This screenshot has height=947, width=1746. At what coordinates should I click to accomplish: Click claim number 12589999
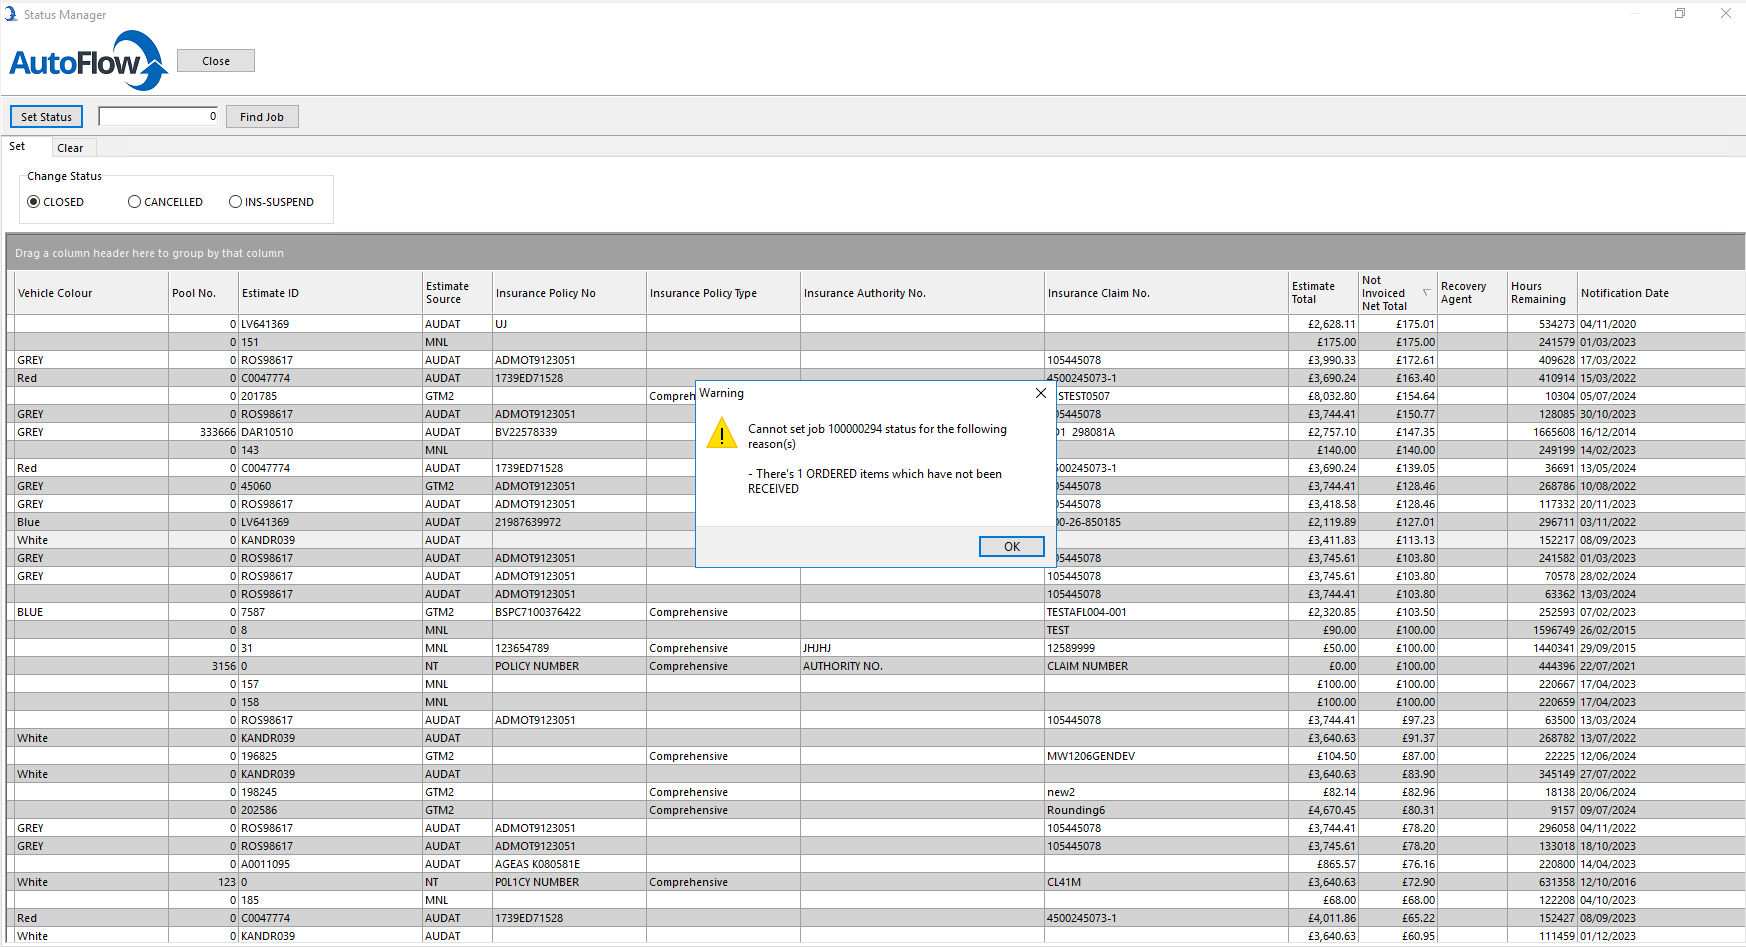[1166, 648]
